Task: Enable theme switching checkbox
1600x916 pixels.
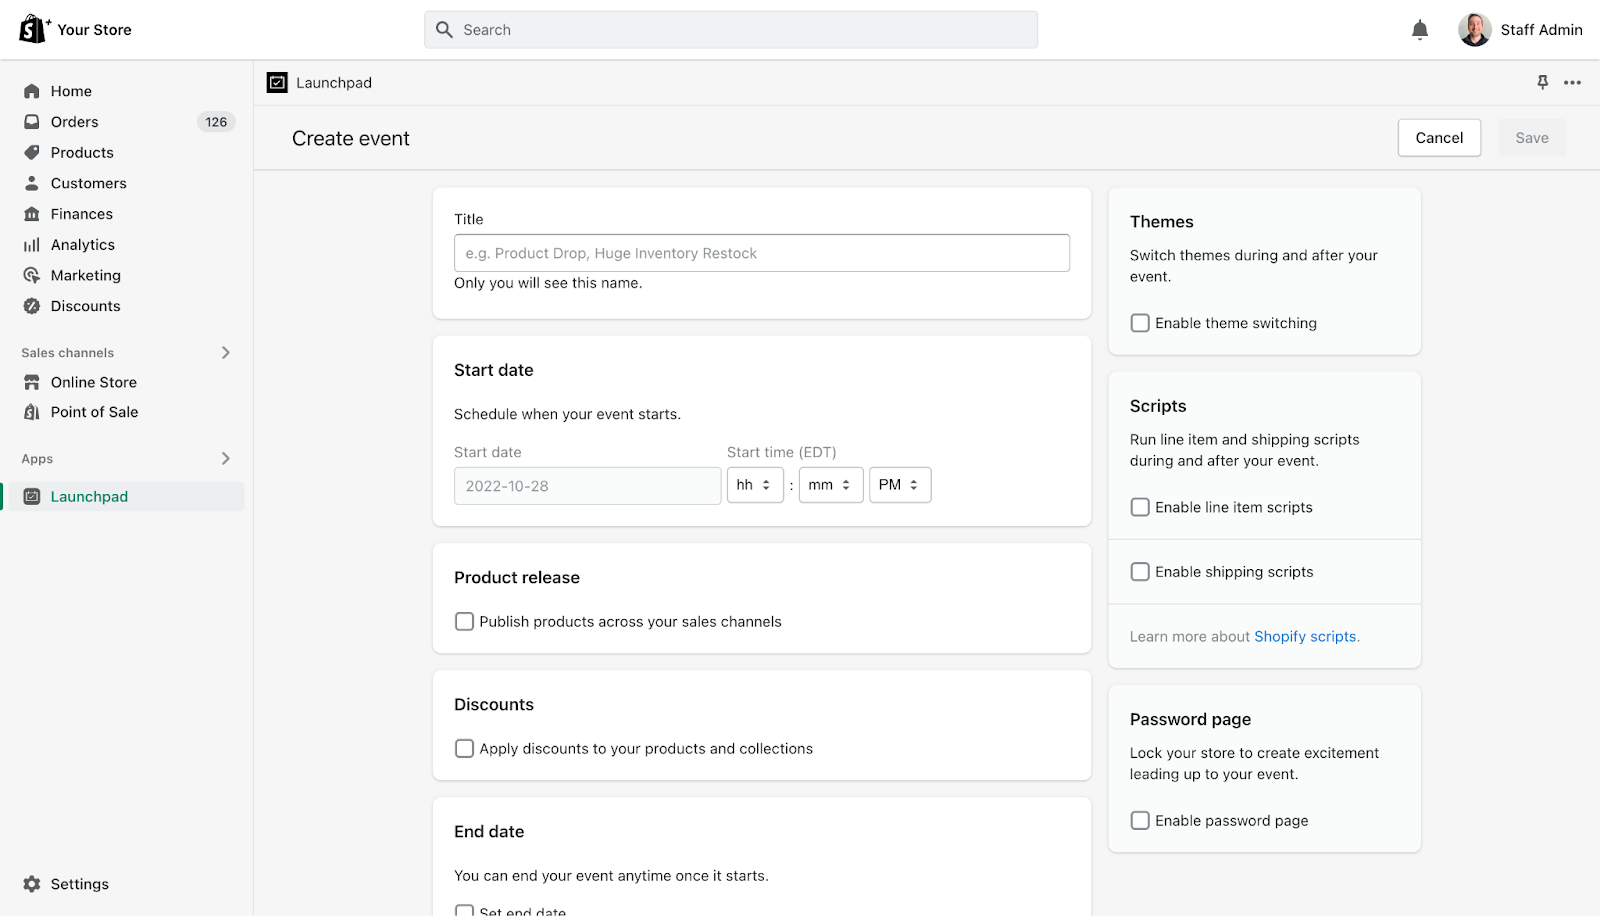Action: point(1140,323)
